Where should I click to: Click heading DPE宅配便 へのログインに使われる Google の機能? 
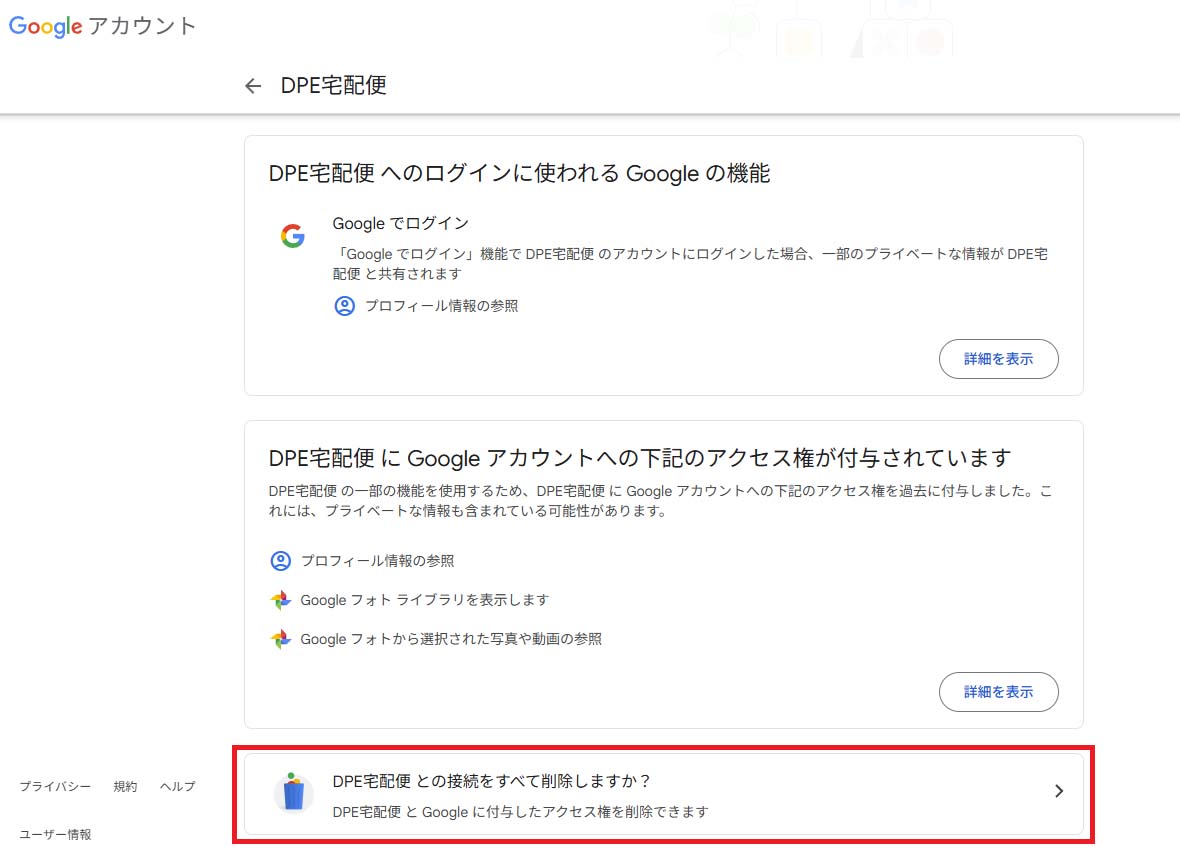519,174
